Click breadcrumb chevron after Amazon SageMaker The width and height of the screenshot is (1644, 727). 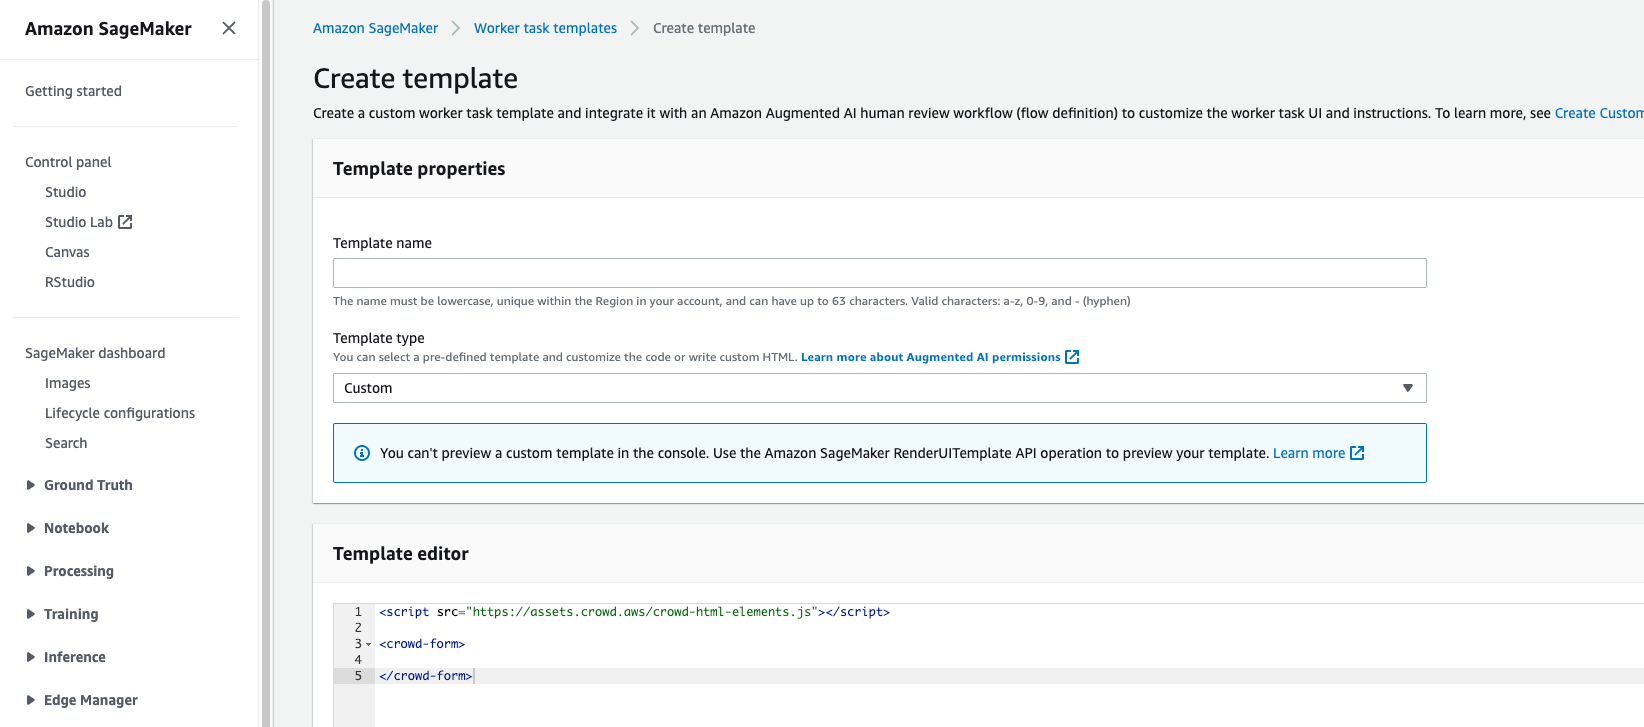(456, 28)
